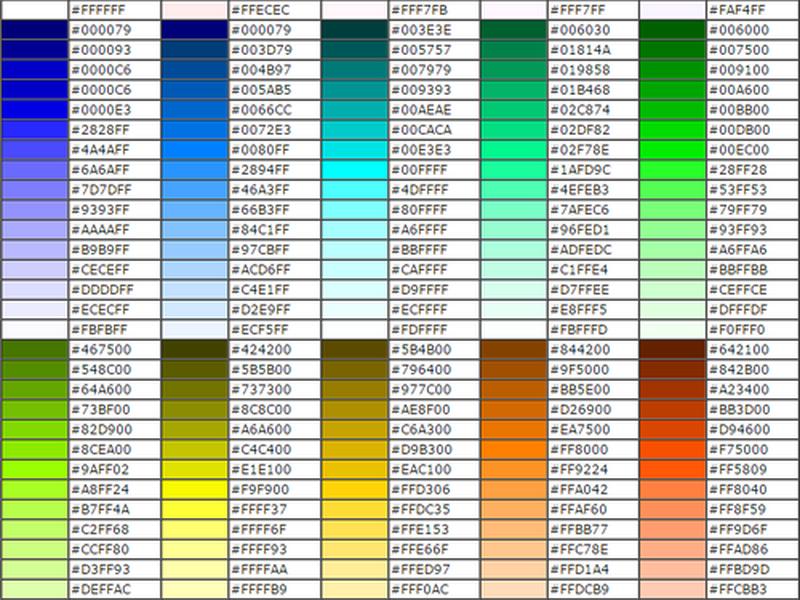Click the hex code text #02C874
Image resolution: width=800 pixels, height=600 pixels.
580,110
